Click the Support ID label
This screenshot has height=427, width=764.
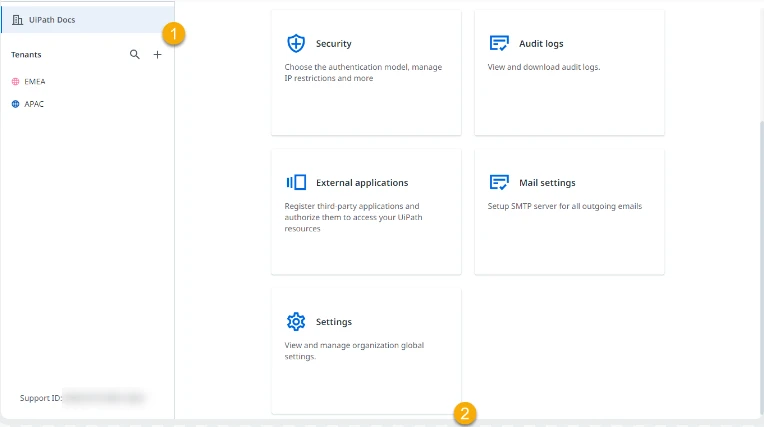pos(41,398)
